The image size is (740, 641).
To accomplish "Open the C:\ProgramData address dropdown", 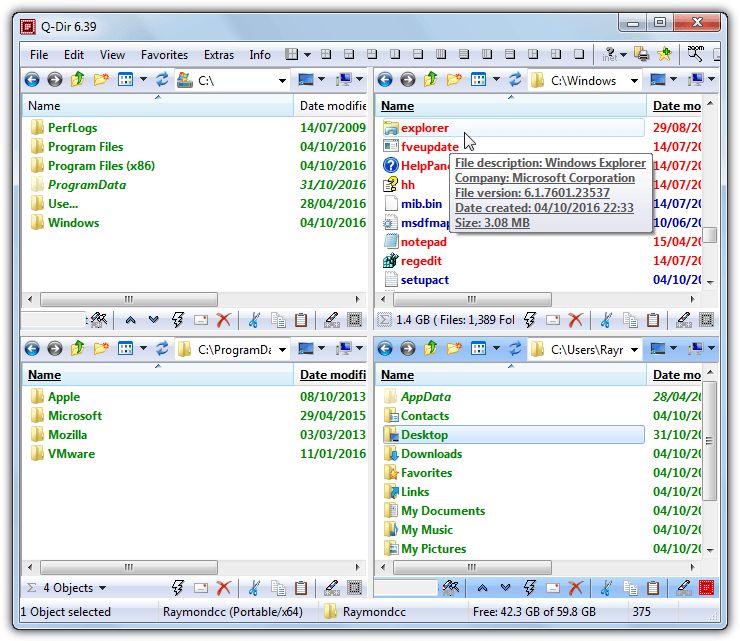I will 282,349.
